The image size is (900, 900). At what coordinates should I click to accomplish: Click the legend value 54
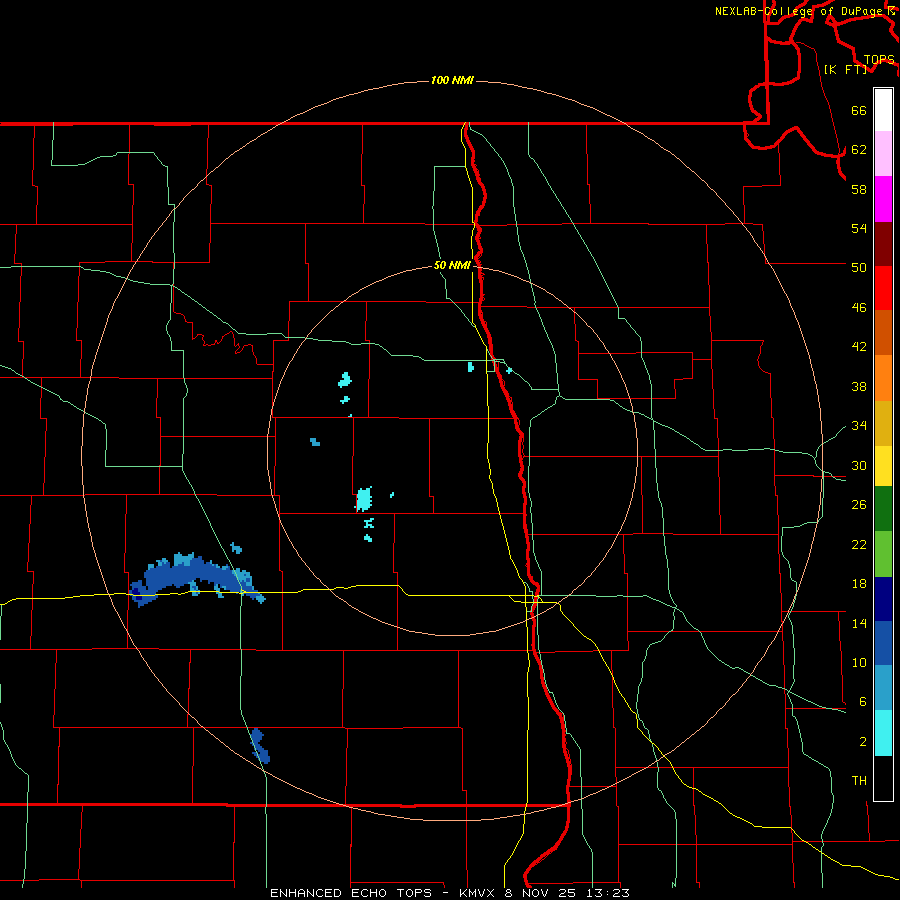pos(859,228)
